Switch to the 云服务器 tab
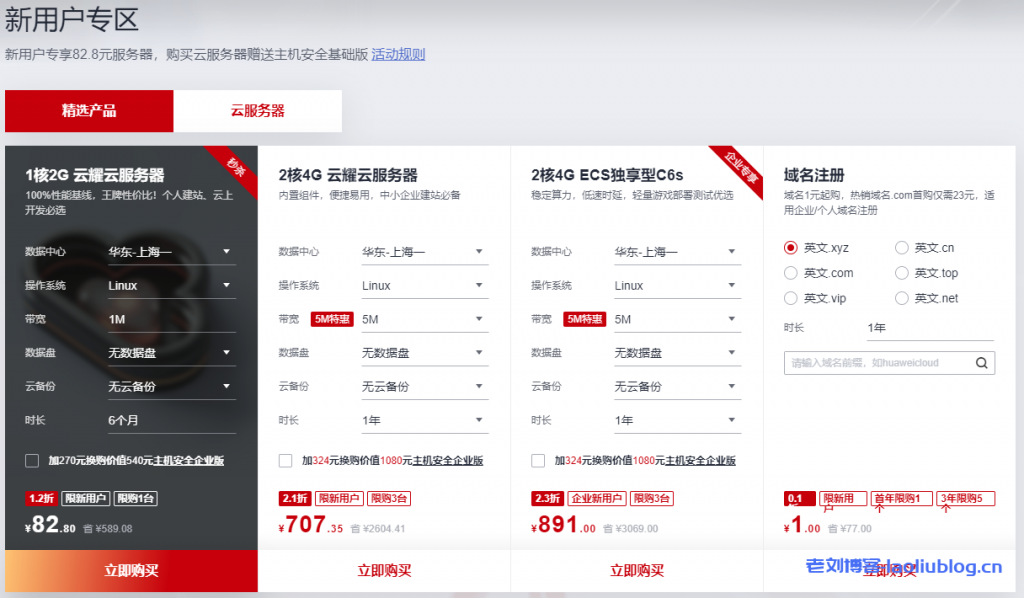The height and width of the screenshot is (598, 1024). point(258,111)
